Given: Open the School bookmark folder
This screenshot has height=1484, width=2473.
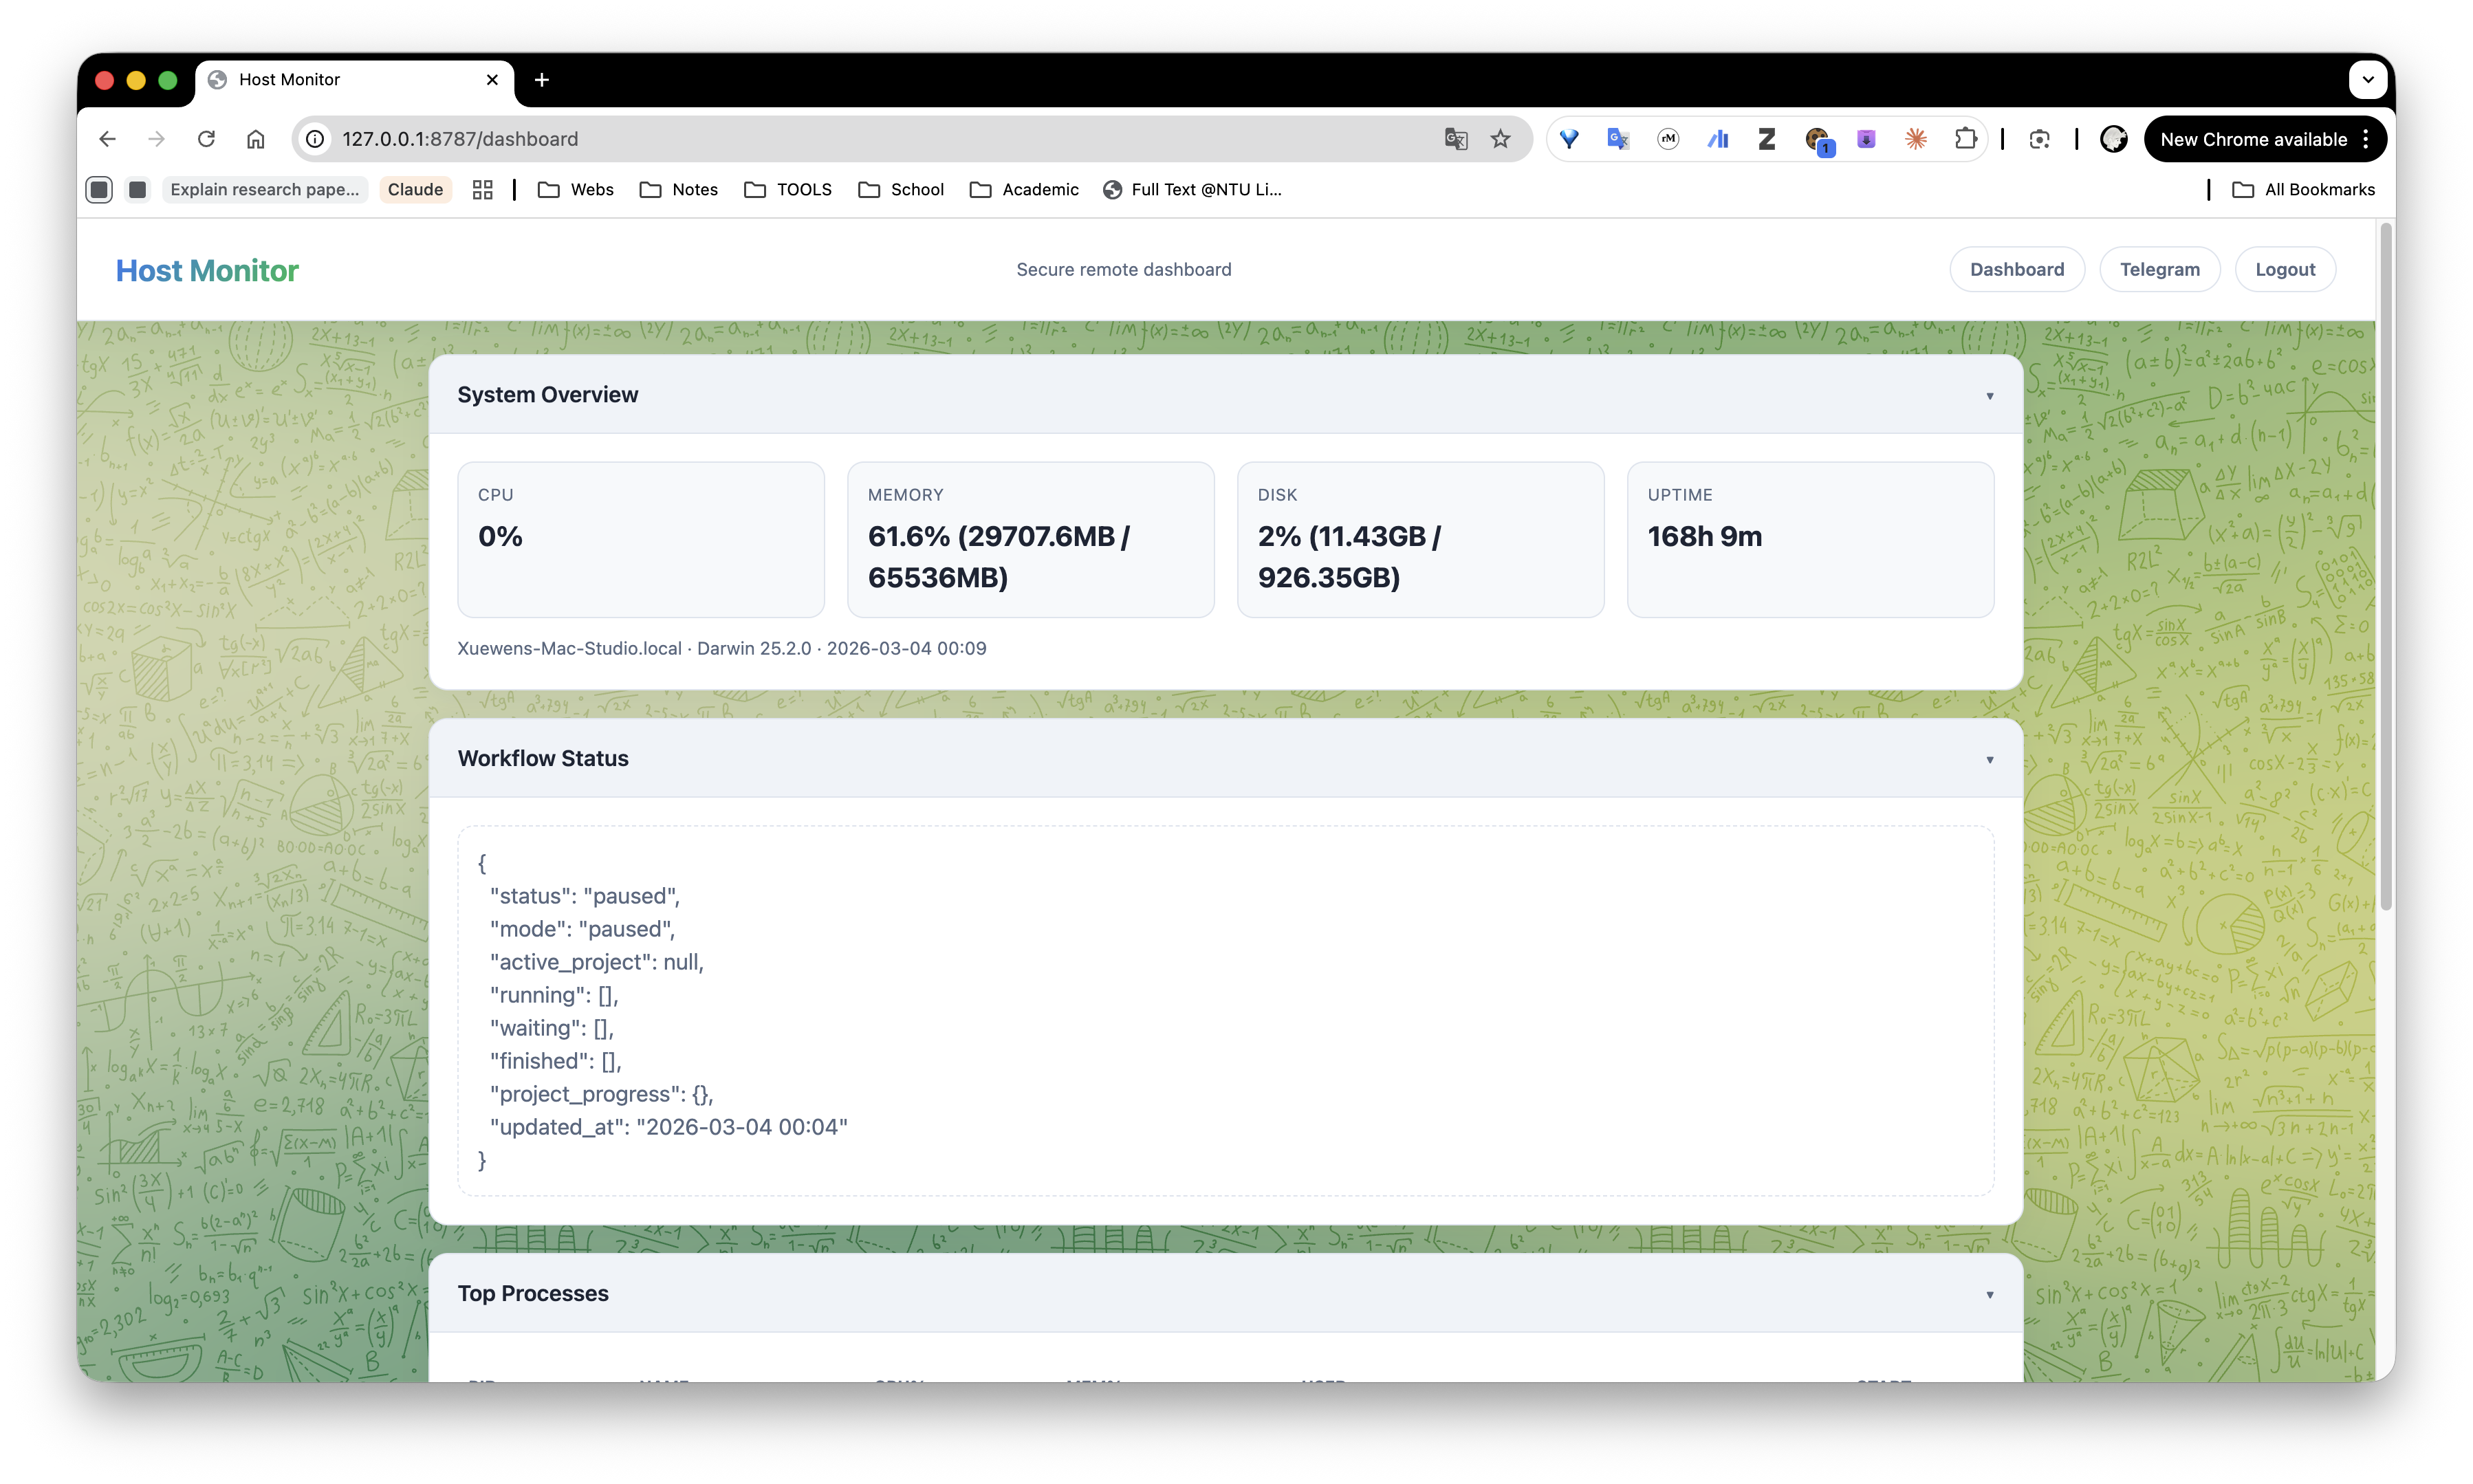Looking at the screenshot, I should [x=901, y=190].
